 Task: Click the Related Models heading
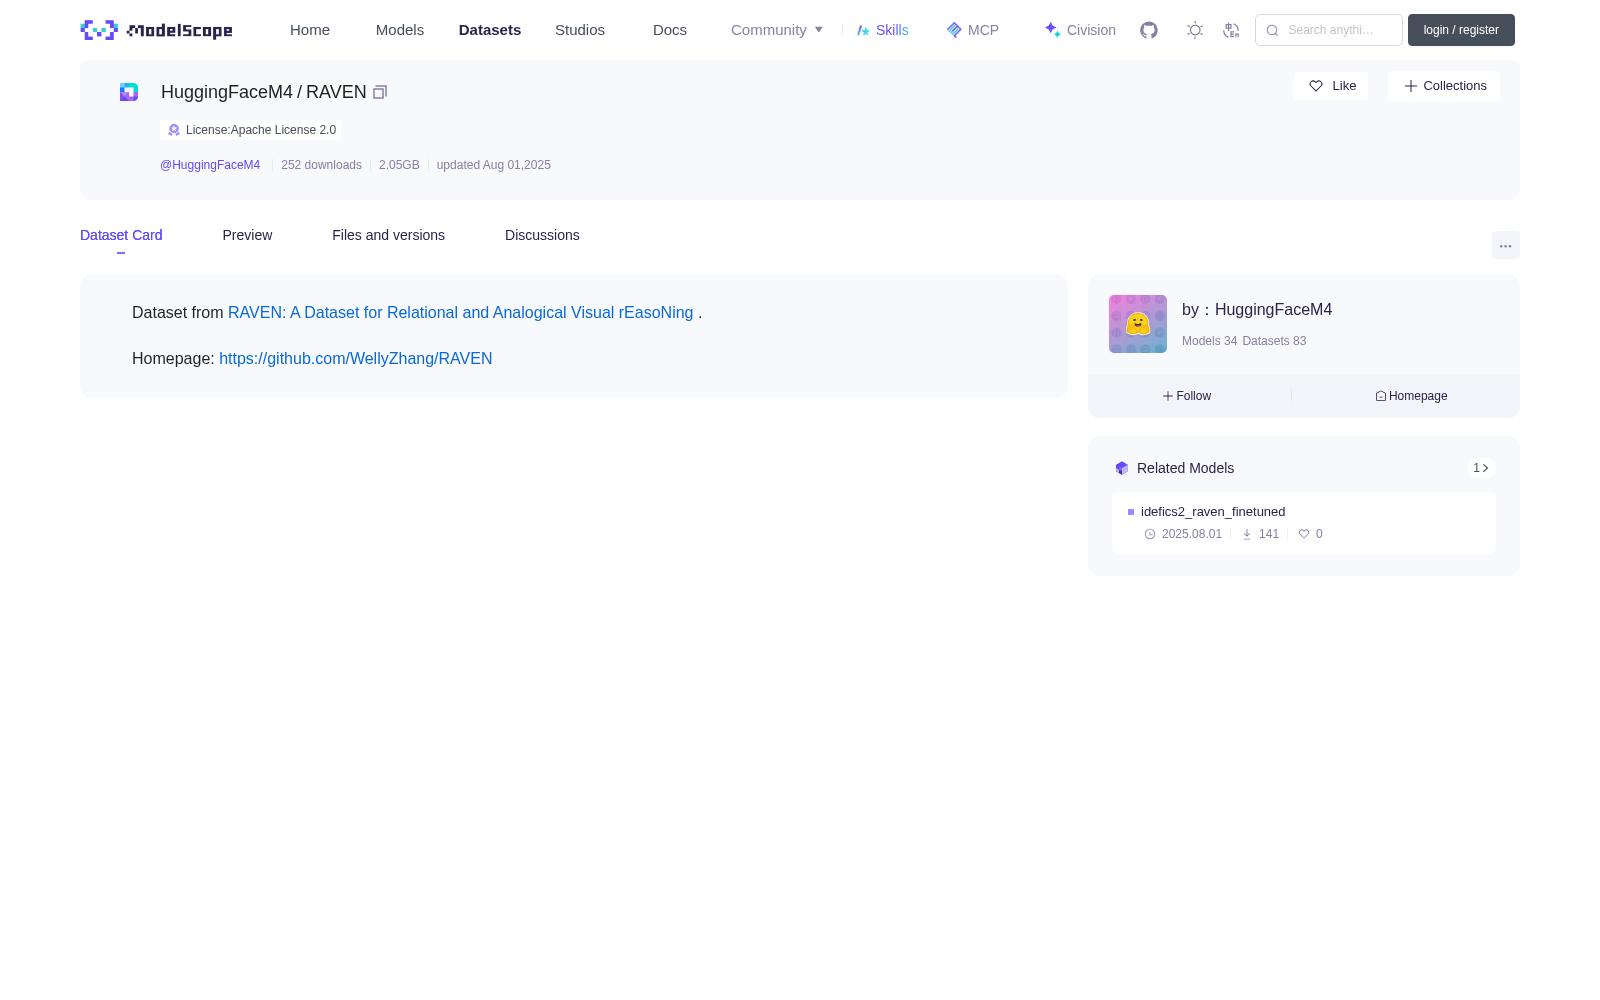(1186, 468)
